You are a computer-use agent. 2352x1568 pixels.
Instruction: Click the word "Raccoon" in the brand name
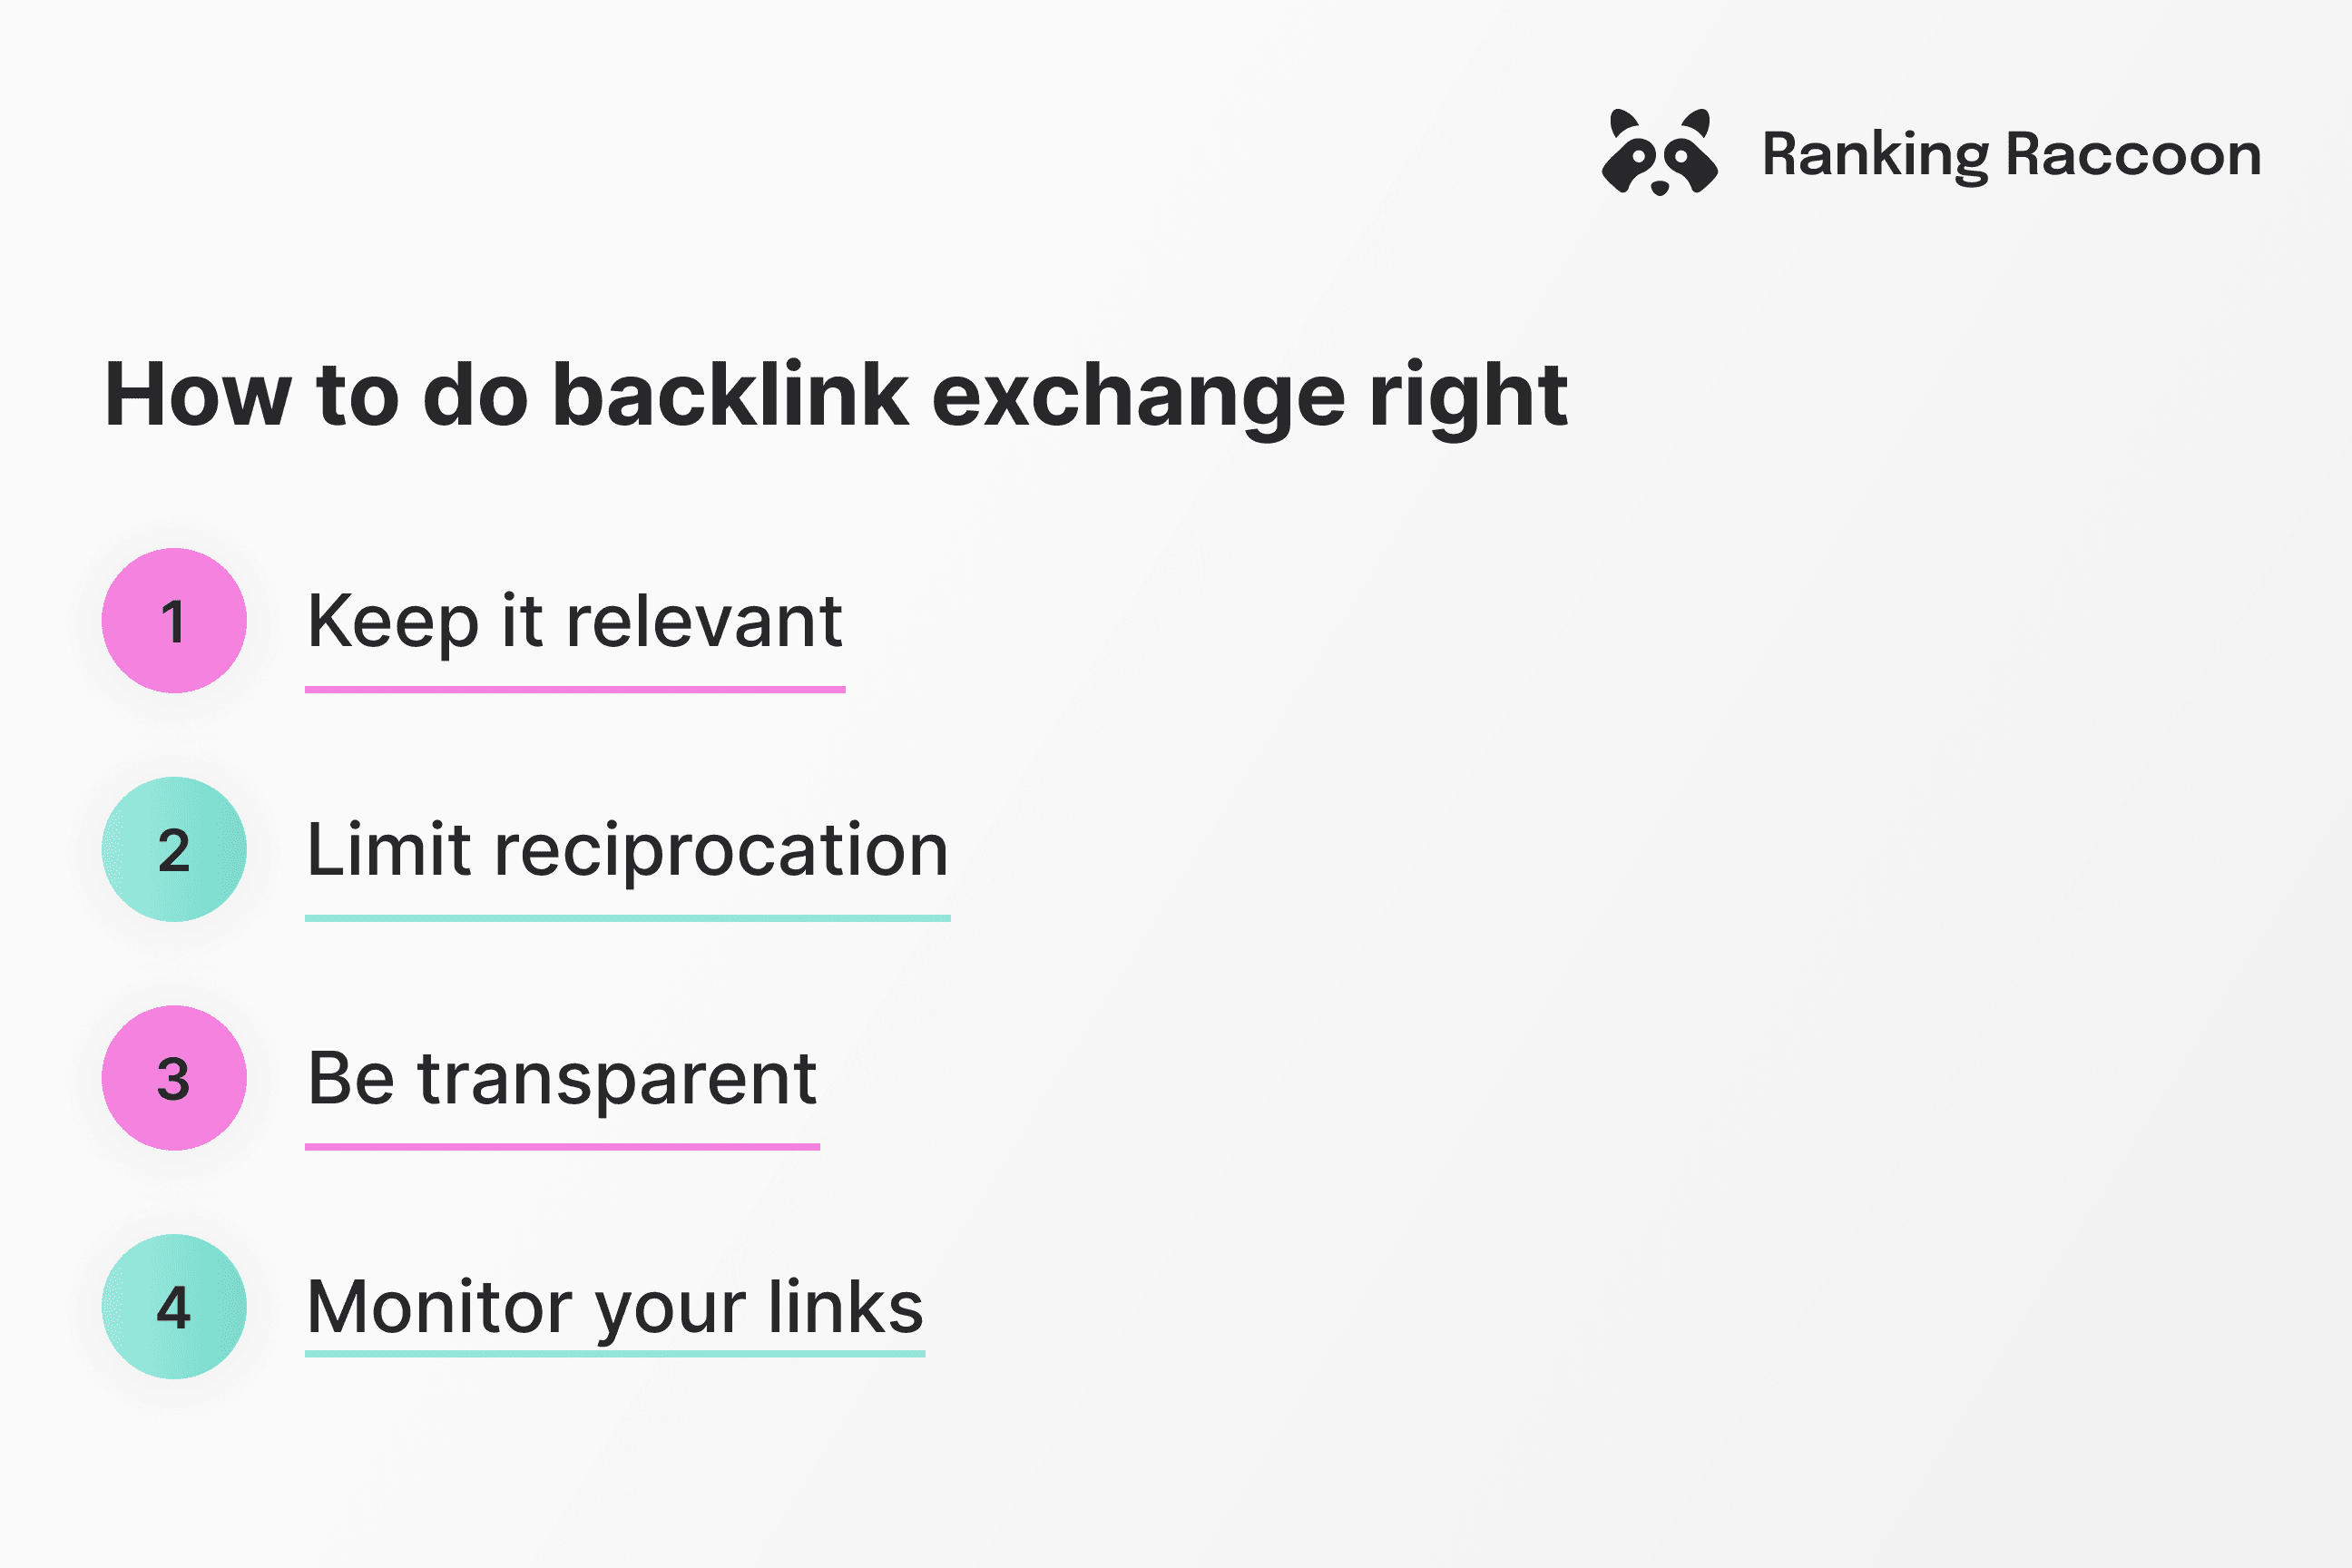tap(2133, 155)
